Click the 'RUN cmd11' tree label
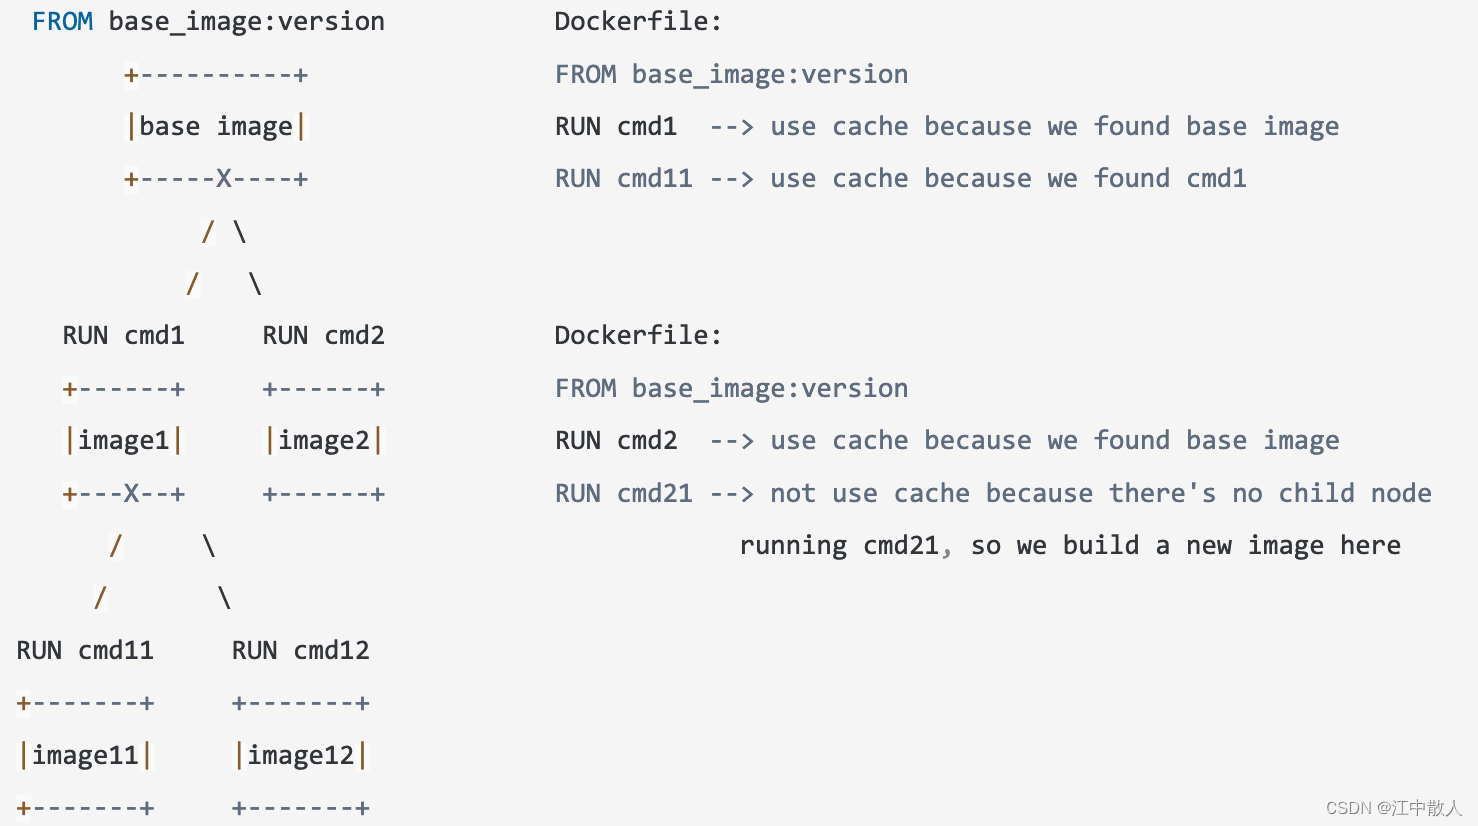Viewport: 1478px width, 826px height. (x=85, y=651)
